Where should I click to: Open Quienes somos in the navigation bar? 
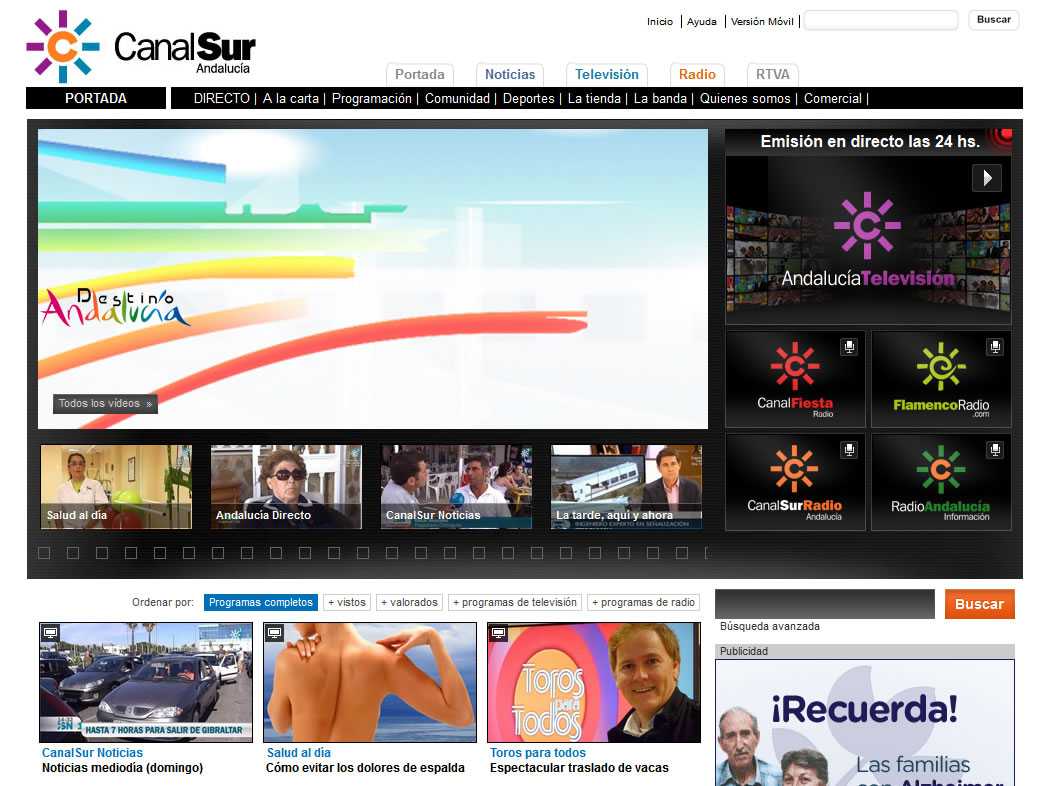tap(745, 98)
